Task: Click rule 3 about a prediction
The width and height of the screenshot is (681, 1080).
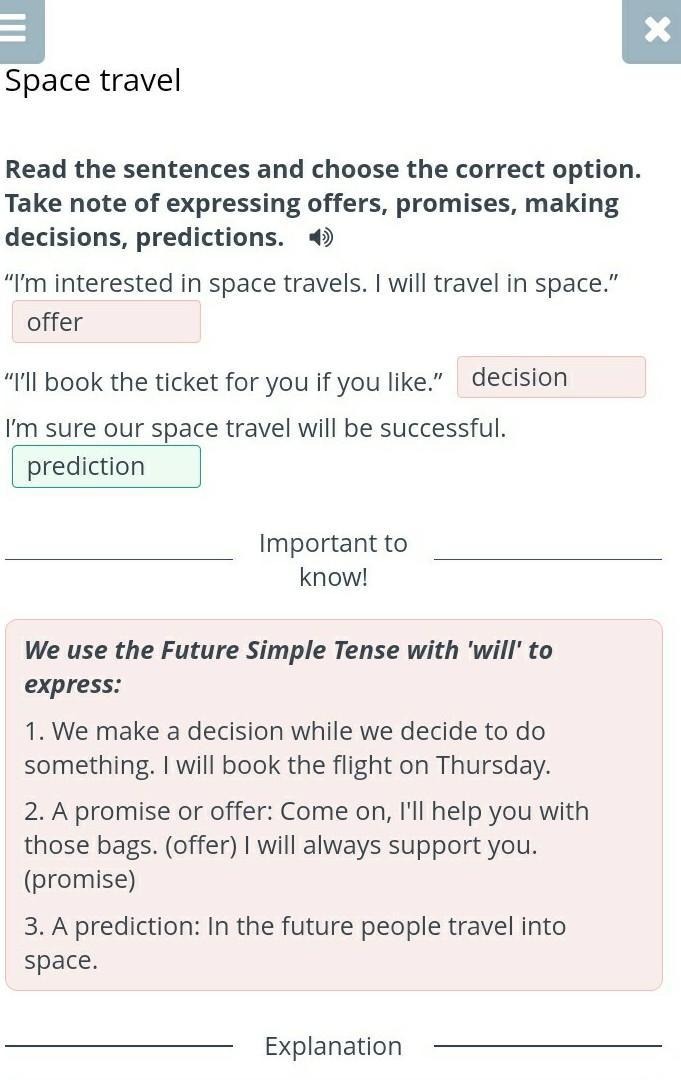Action: pos(295,943)
